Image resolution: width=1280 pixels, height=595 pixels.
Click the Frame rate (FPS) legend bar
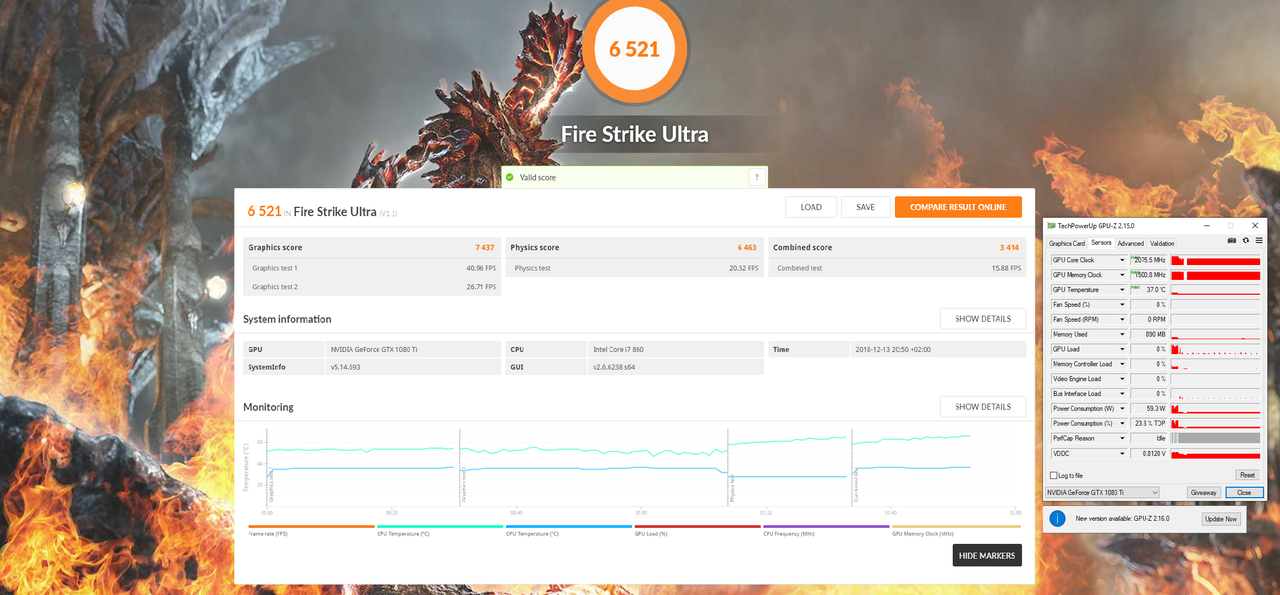(x=311, y=527)
